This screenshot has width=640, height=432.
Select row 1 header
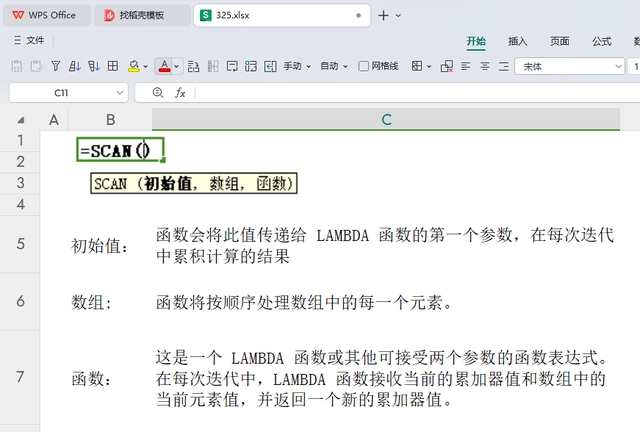pos(20,141)
